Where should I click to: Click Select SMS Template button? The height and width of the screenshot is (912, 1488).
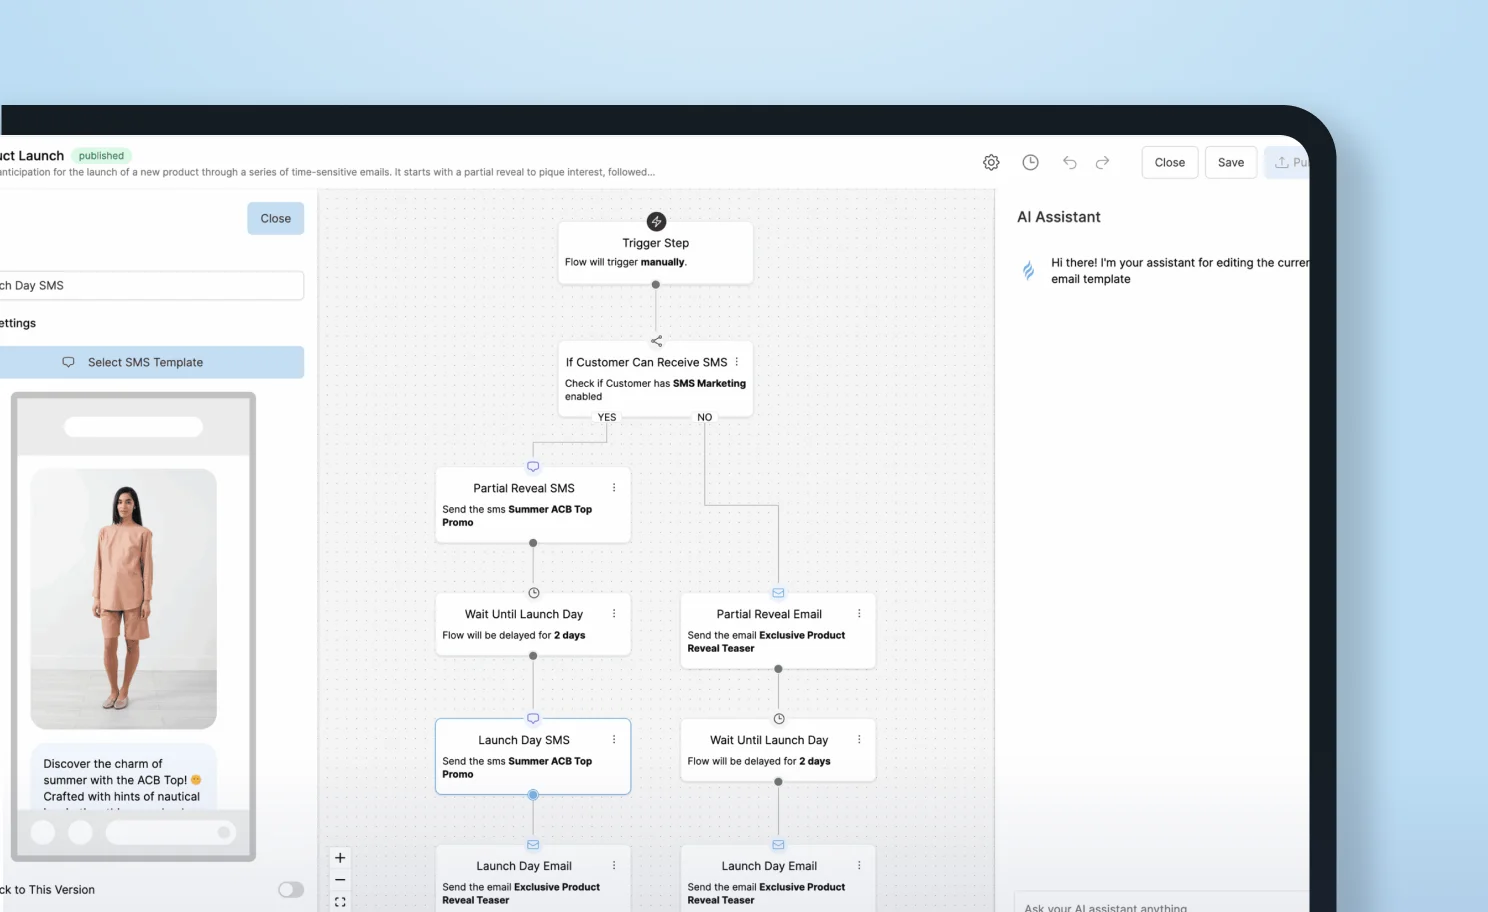pyautogui.click(x=146, y=362)
